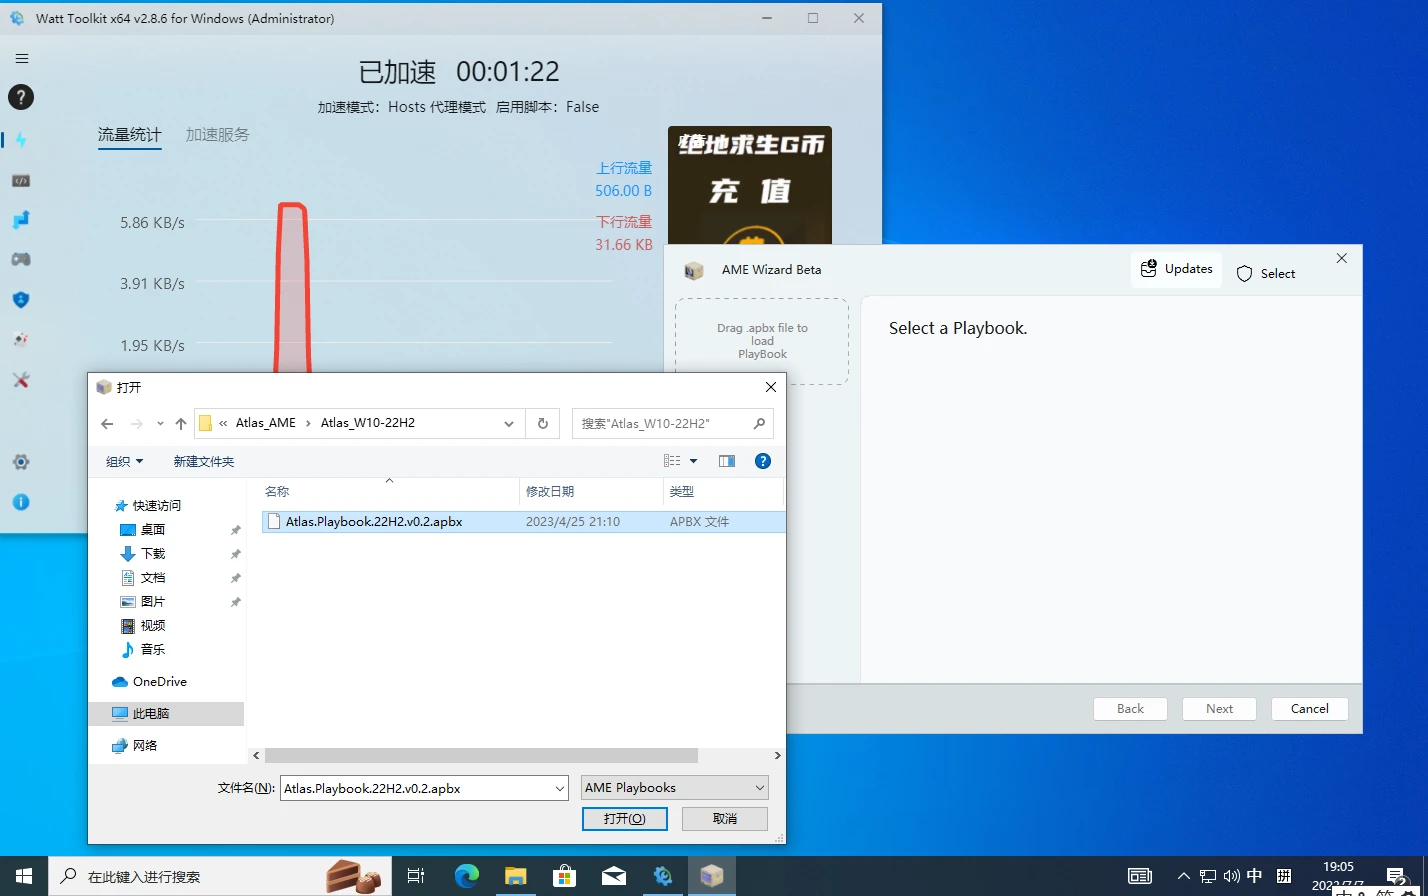
Task: Launch Microsoft Edge from the taskbar
Action: click(466, 876)
